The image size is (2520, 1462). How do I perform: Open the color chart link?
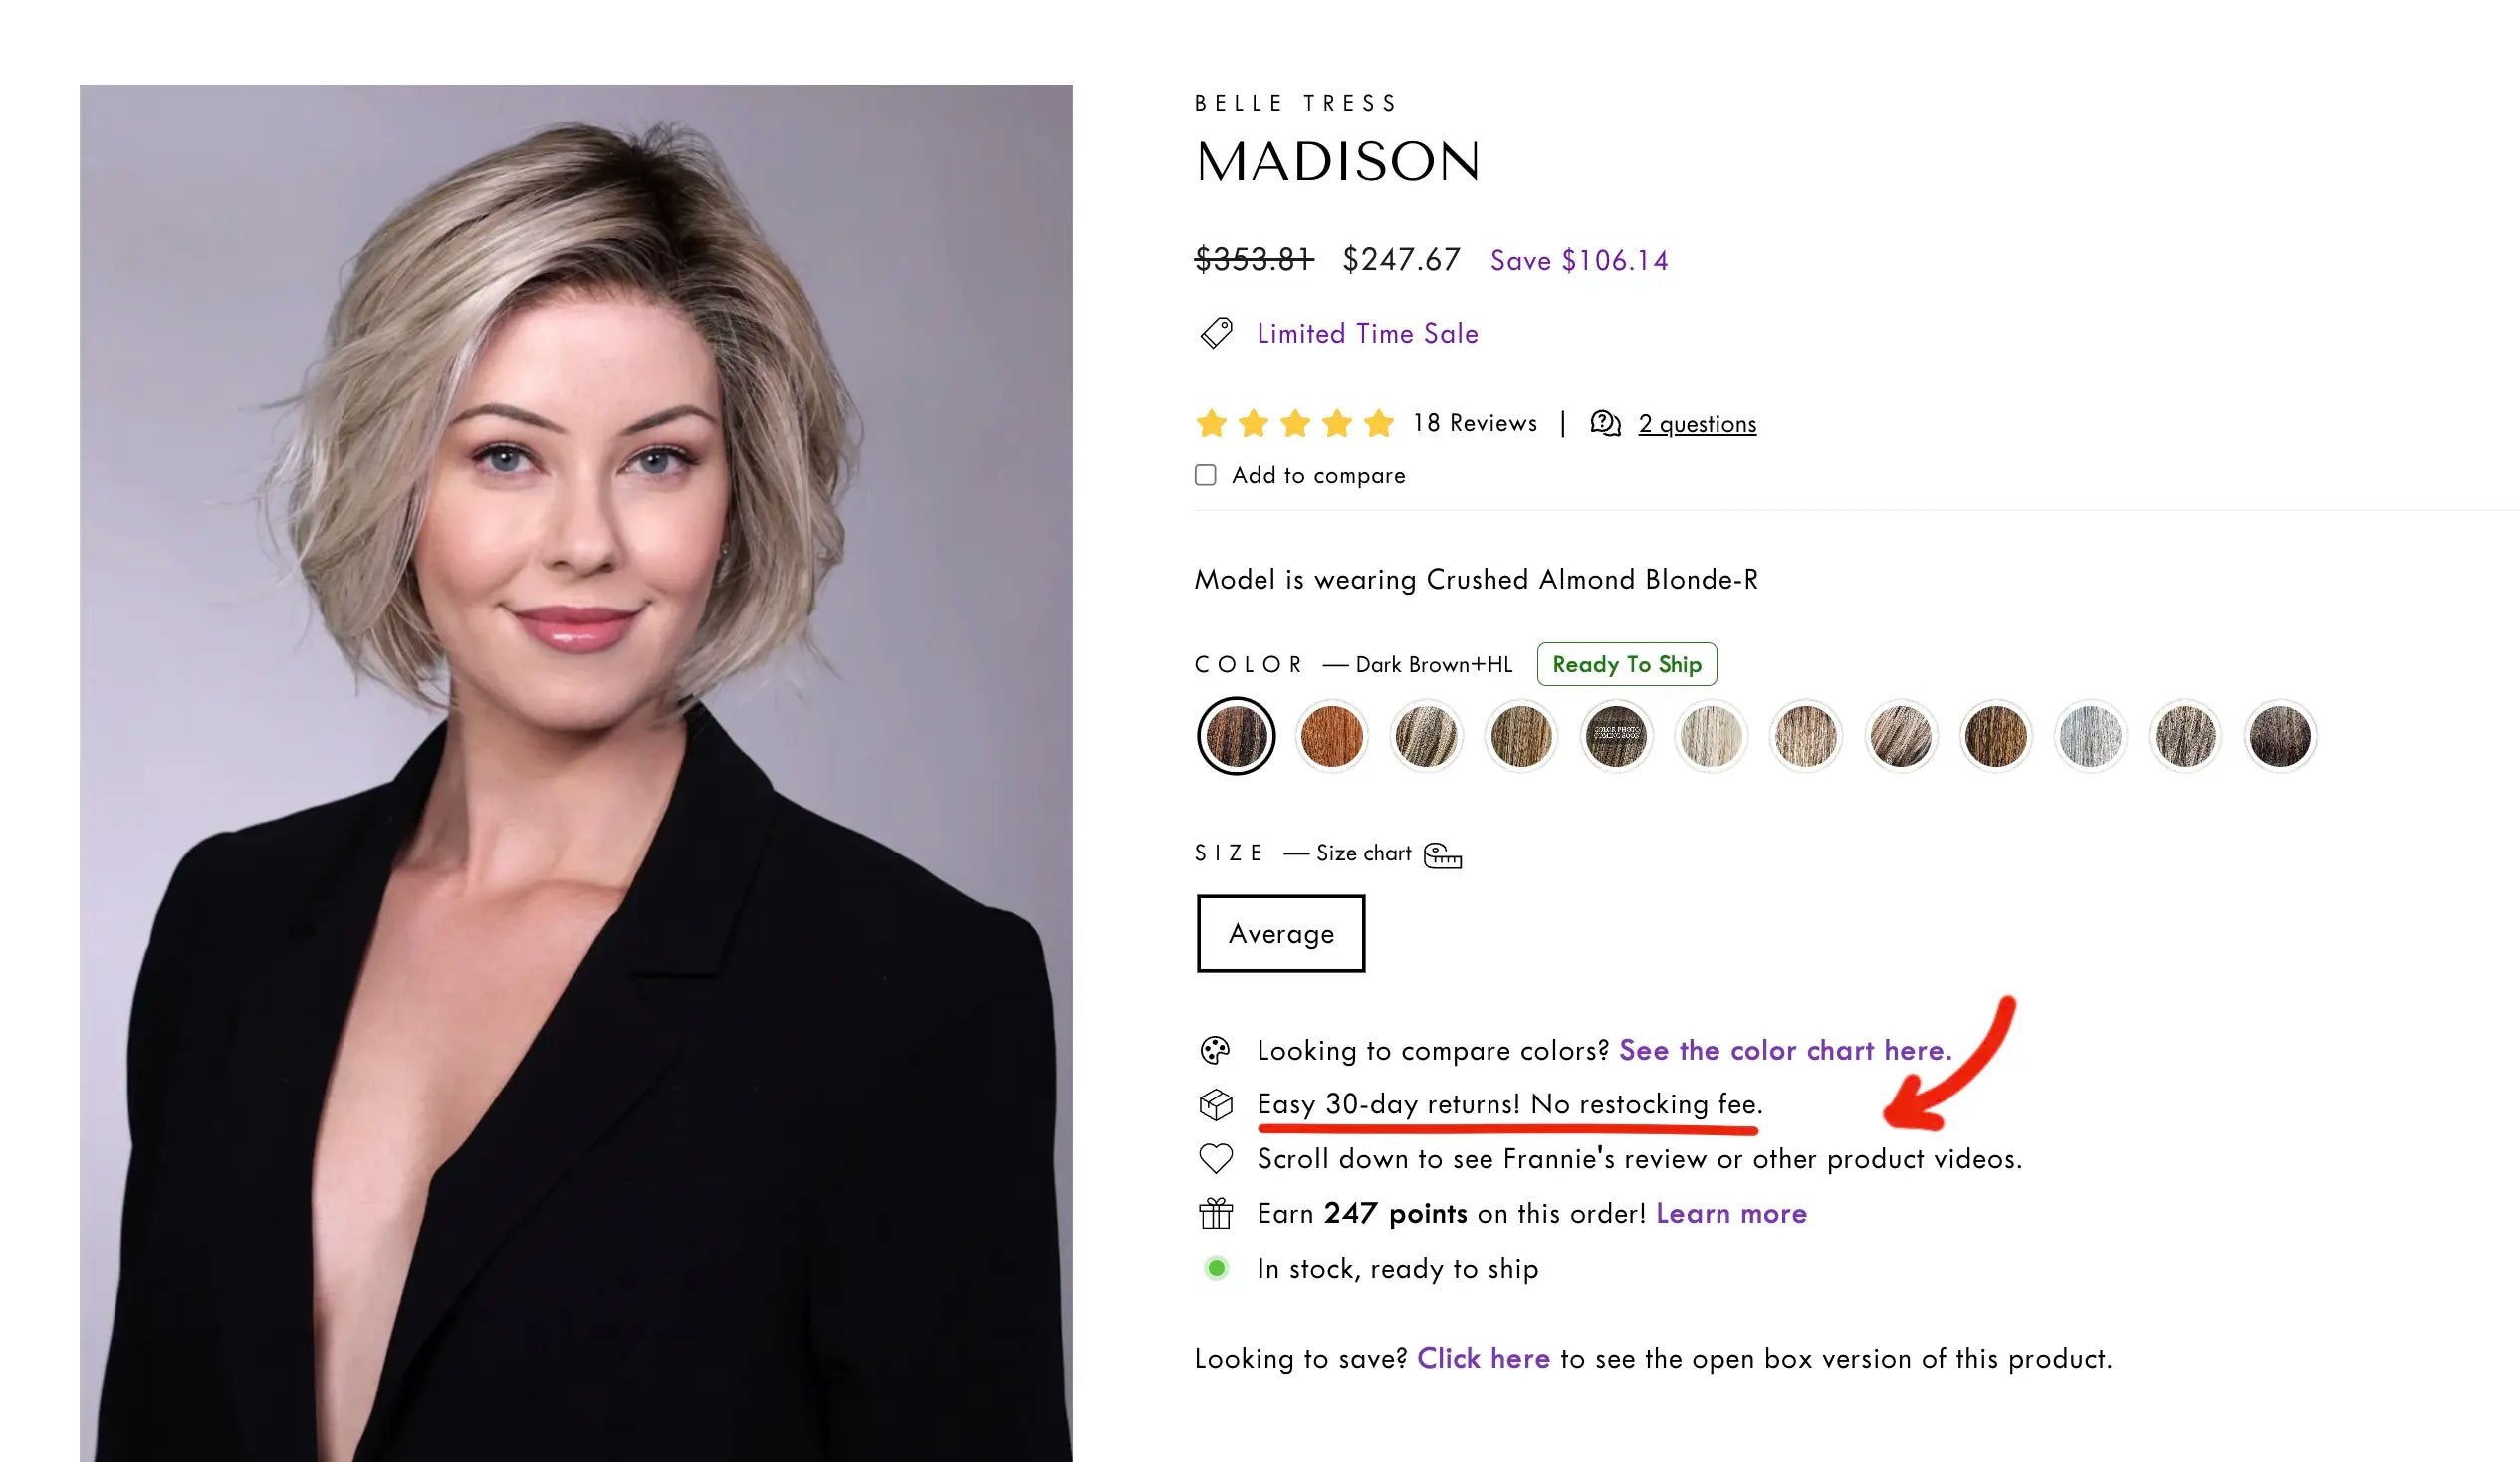click(x=1785, y=1050)
